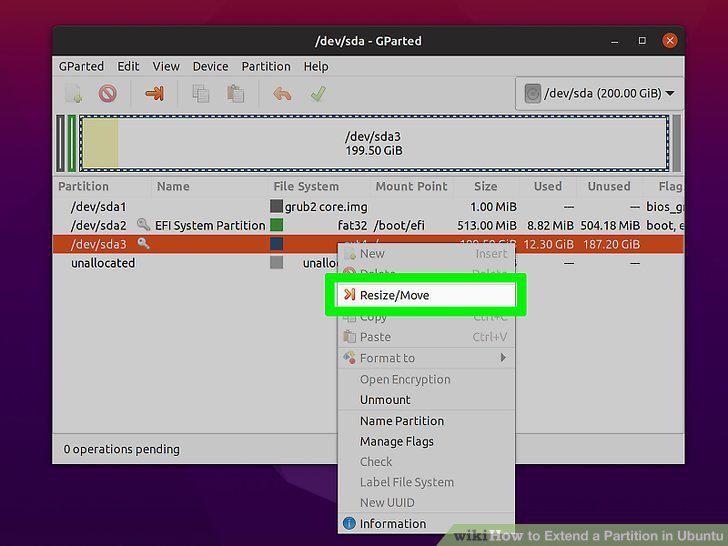Click the Partition column header
The height and width of the screenshot is (546, 728).
[x=84, y=186]
